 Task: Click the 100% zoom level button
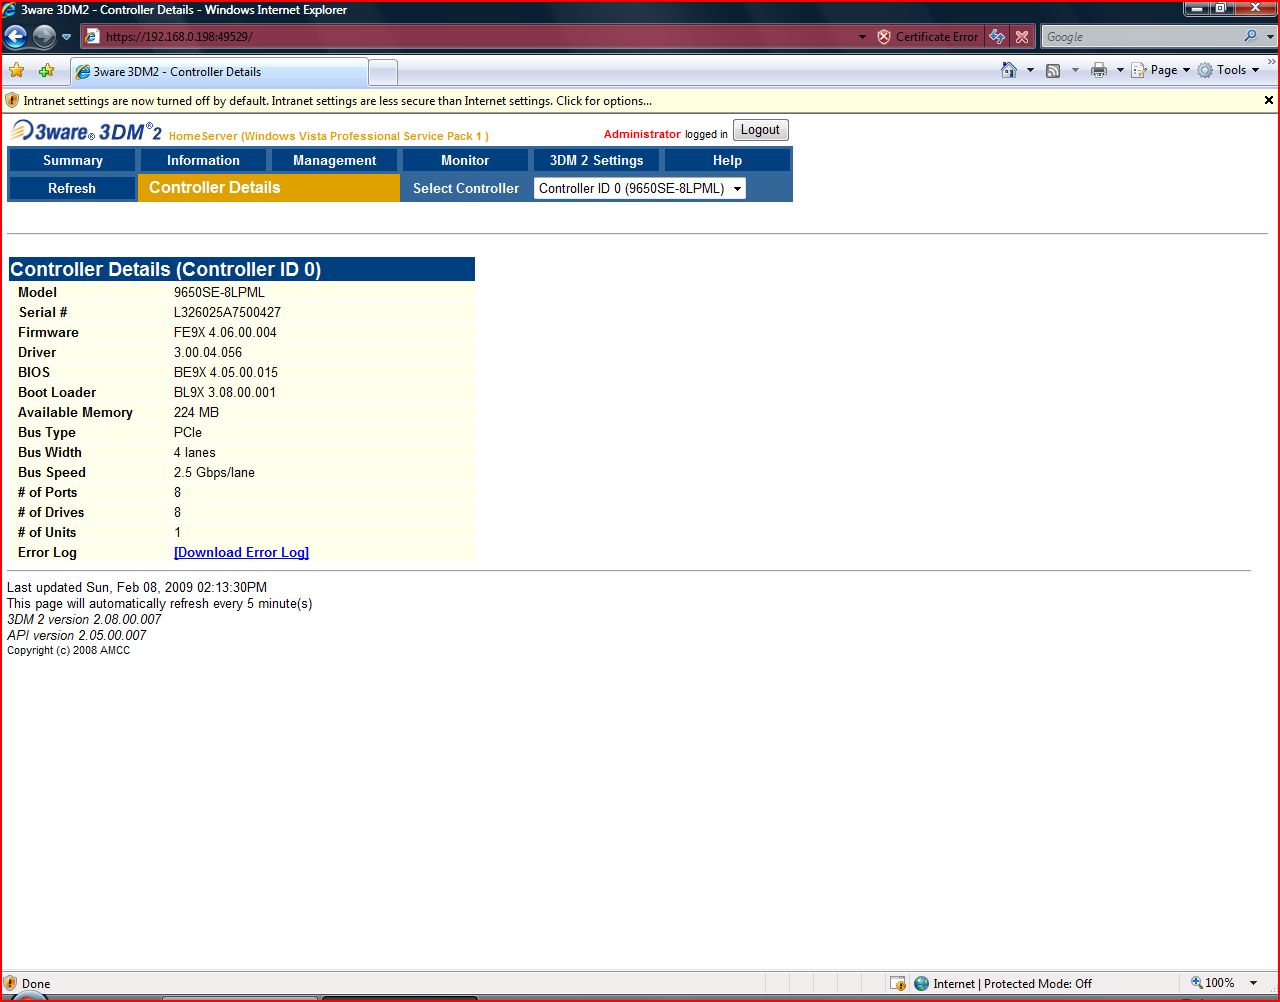pos(1212,983)
